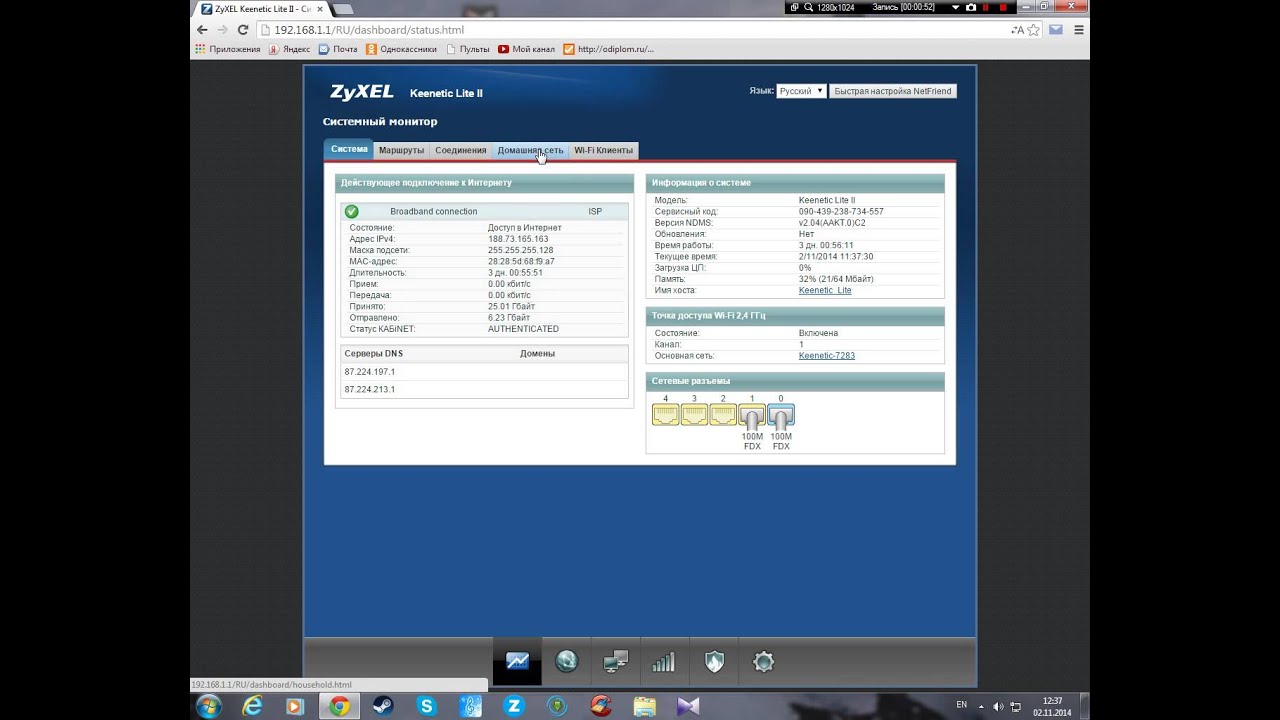1280x720 pixels.
Task: Open the Одноклассники bookmark
Action: click(402, 48)
